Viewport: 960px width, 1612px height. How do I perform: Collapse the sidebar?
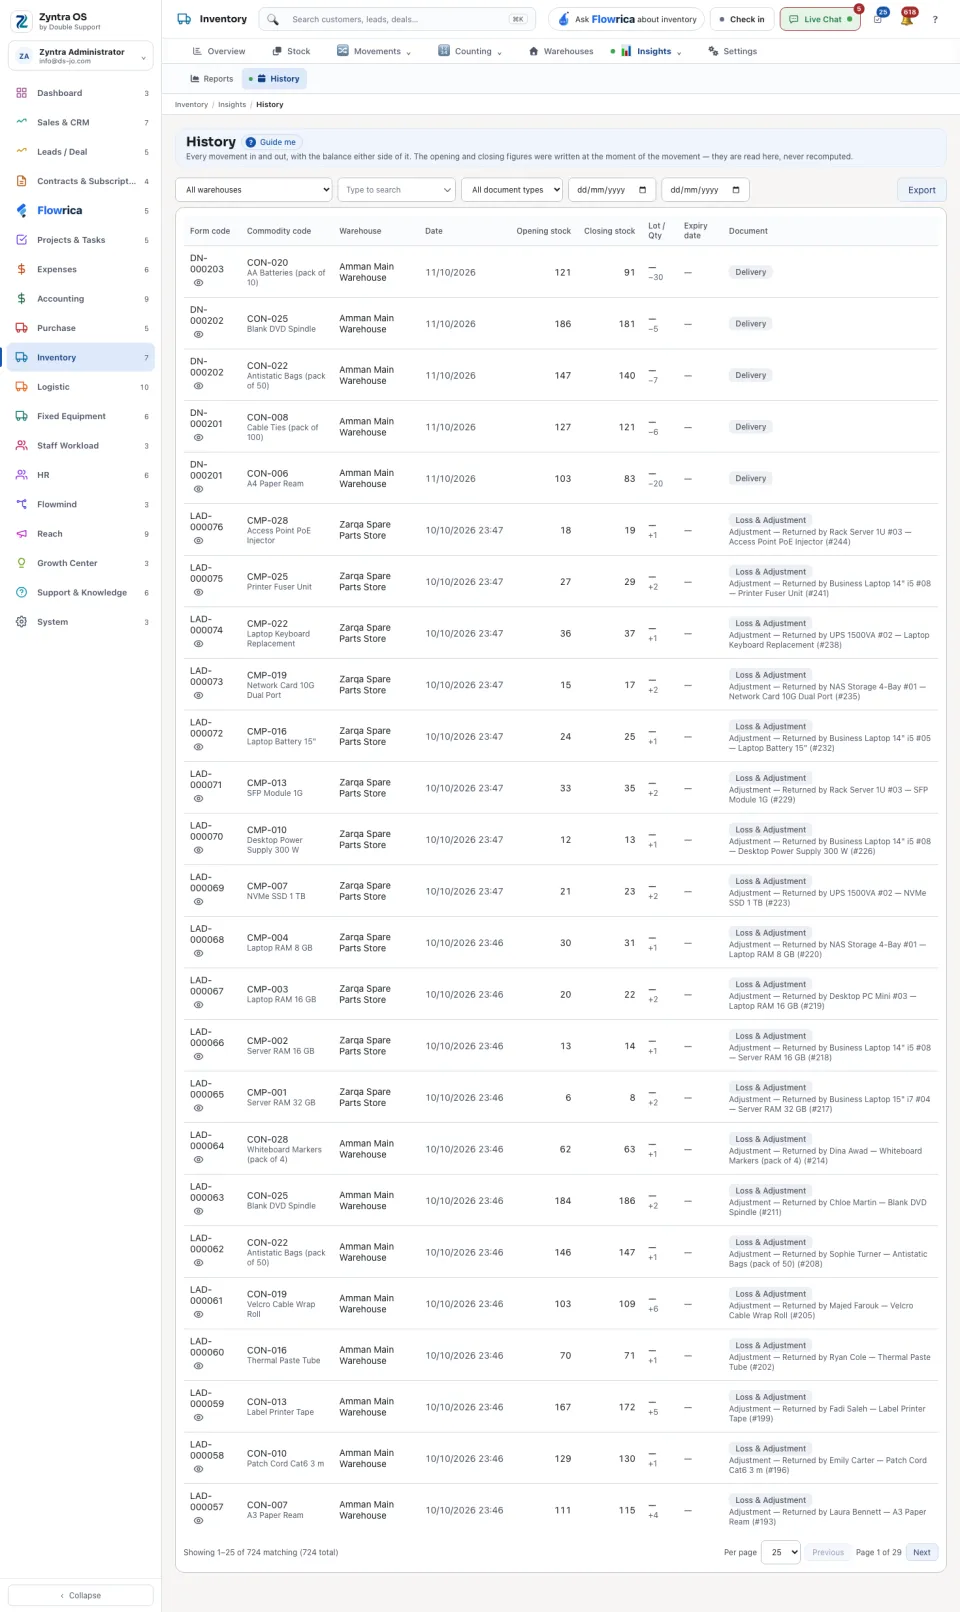(x=81, y=1595)
